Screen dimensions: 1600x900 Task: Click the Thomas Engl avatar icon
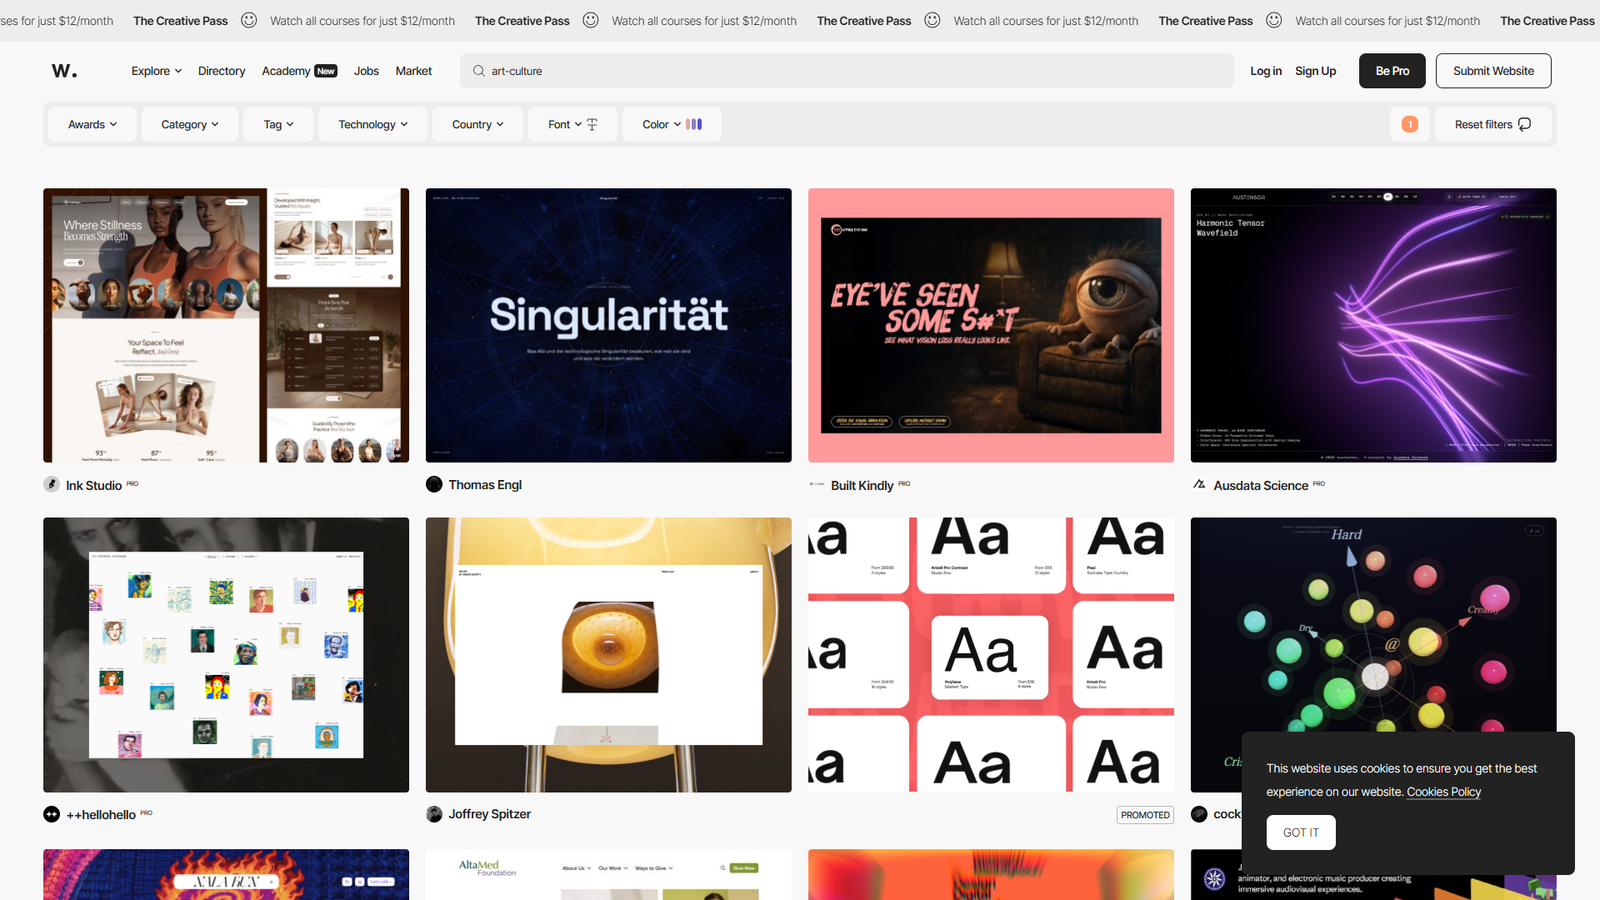[434, 484]
